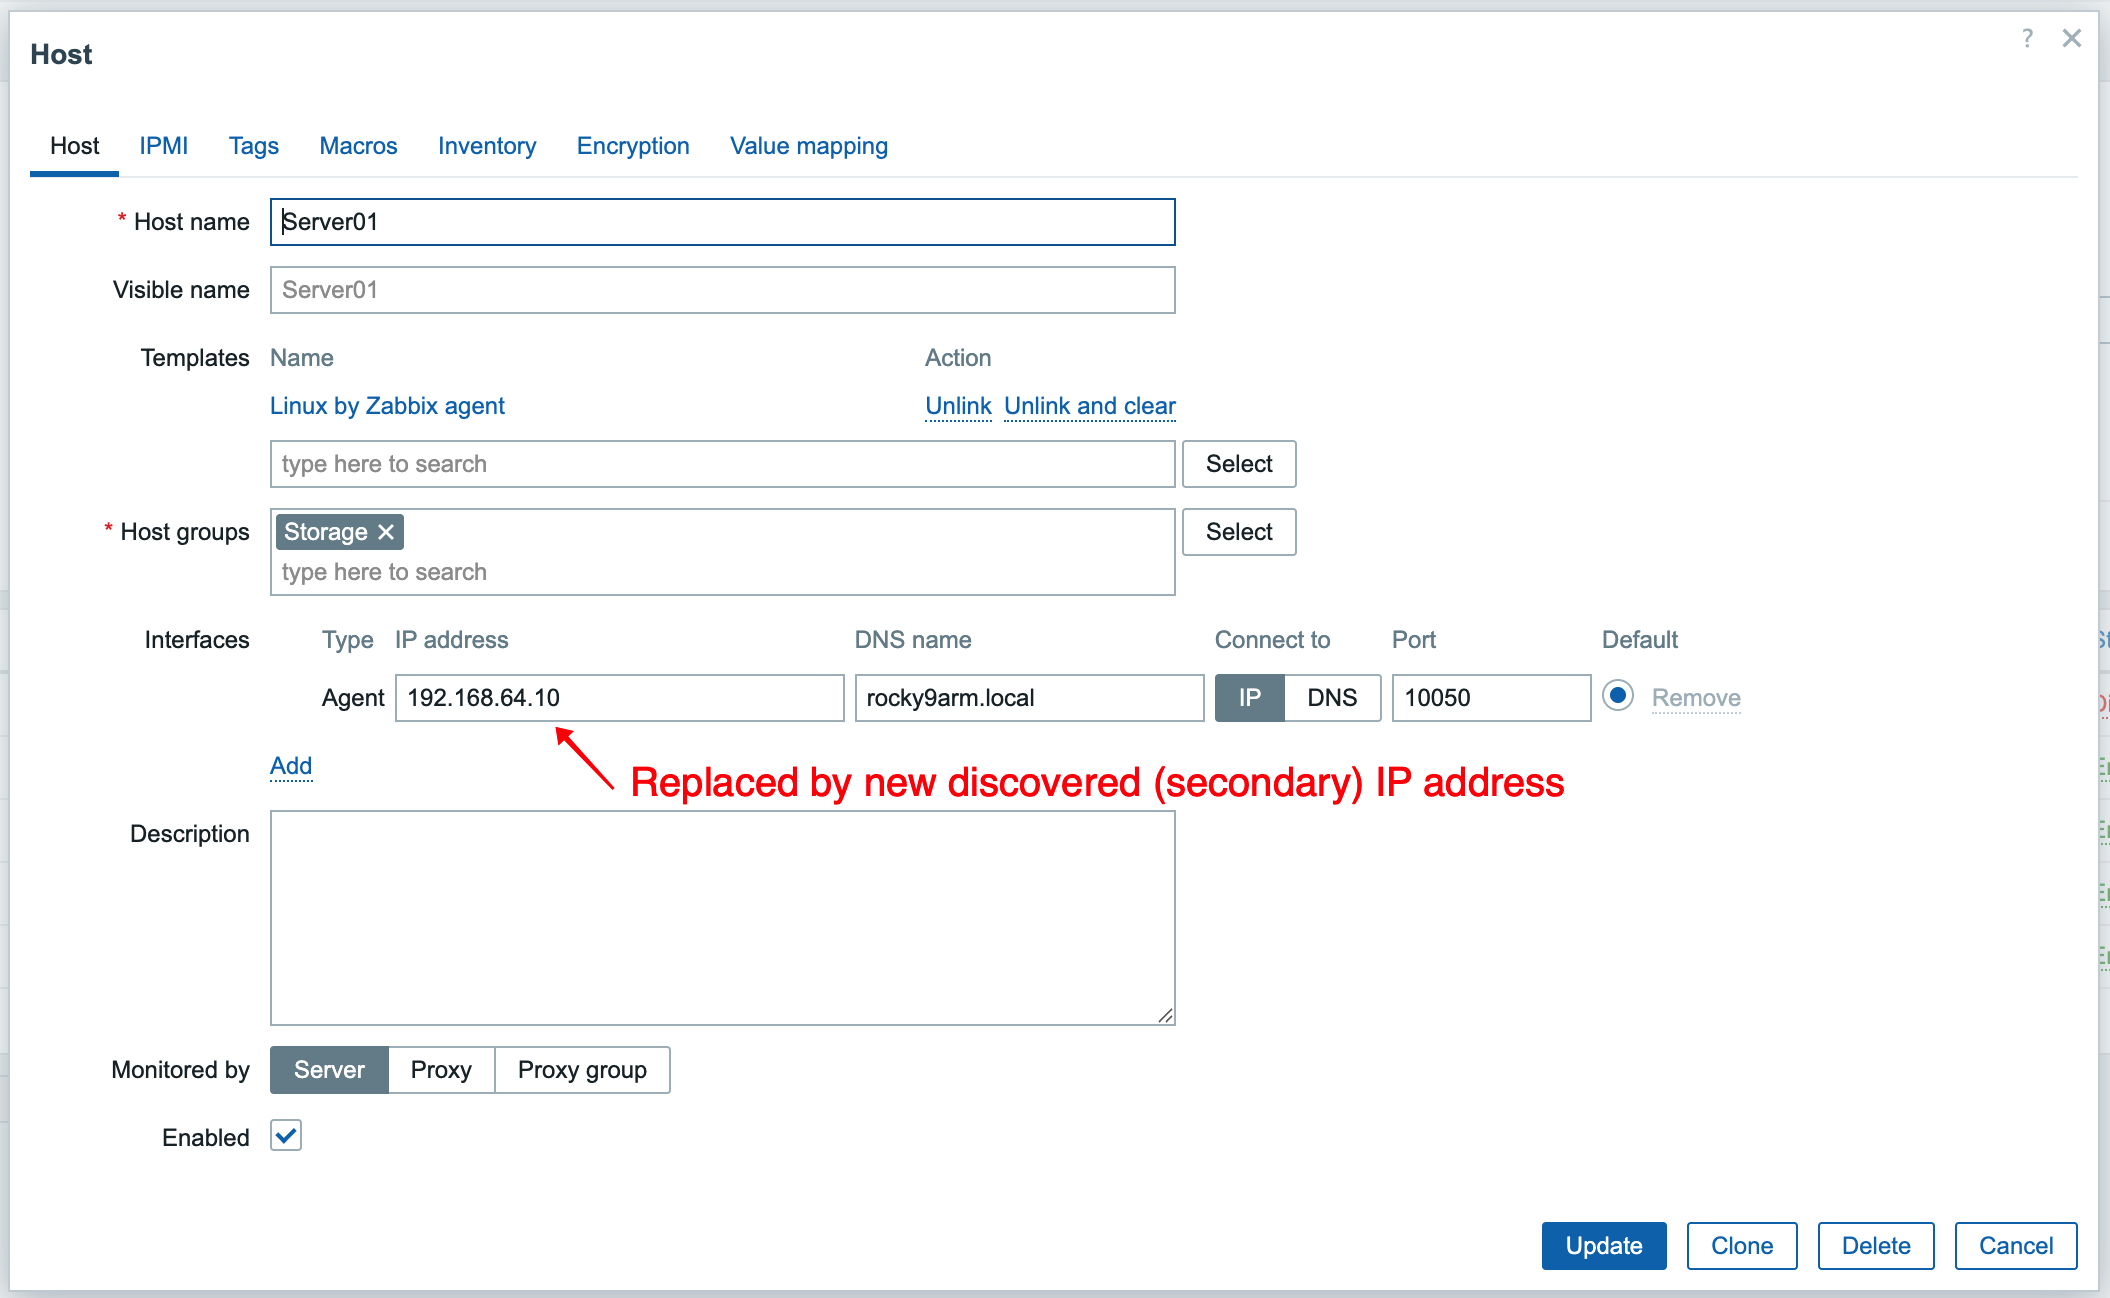Open the Linux by Zabbix agent template
Viewport: 2110px width, 1298px height.
(x=387, y=406)
